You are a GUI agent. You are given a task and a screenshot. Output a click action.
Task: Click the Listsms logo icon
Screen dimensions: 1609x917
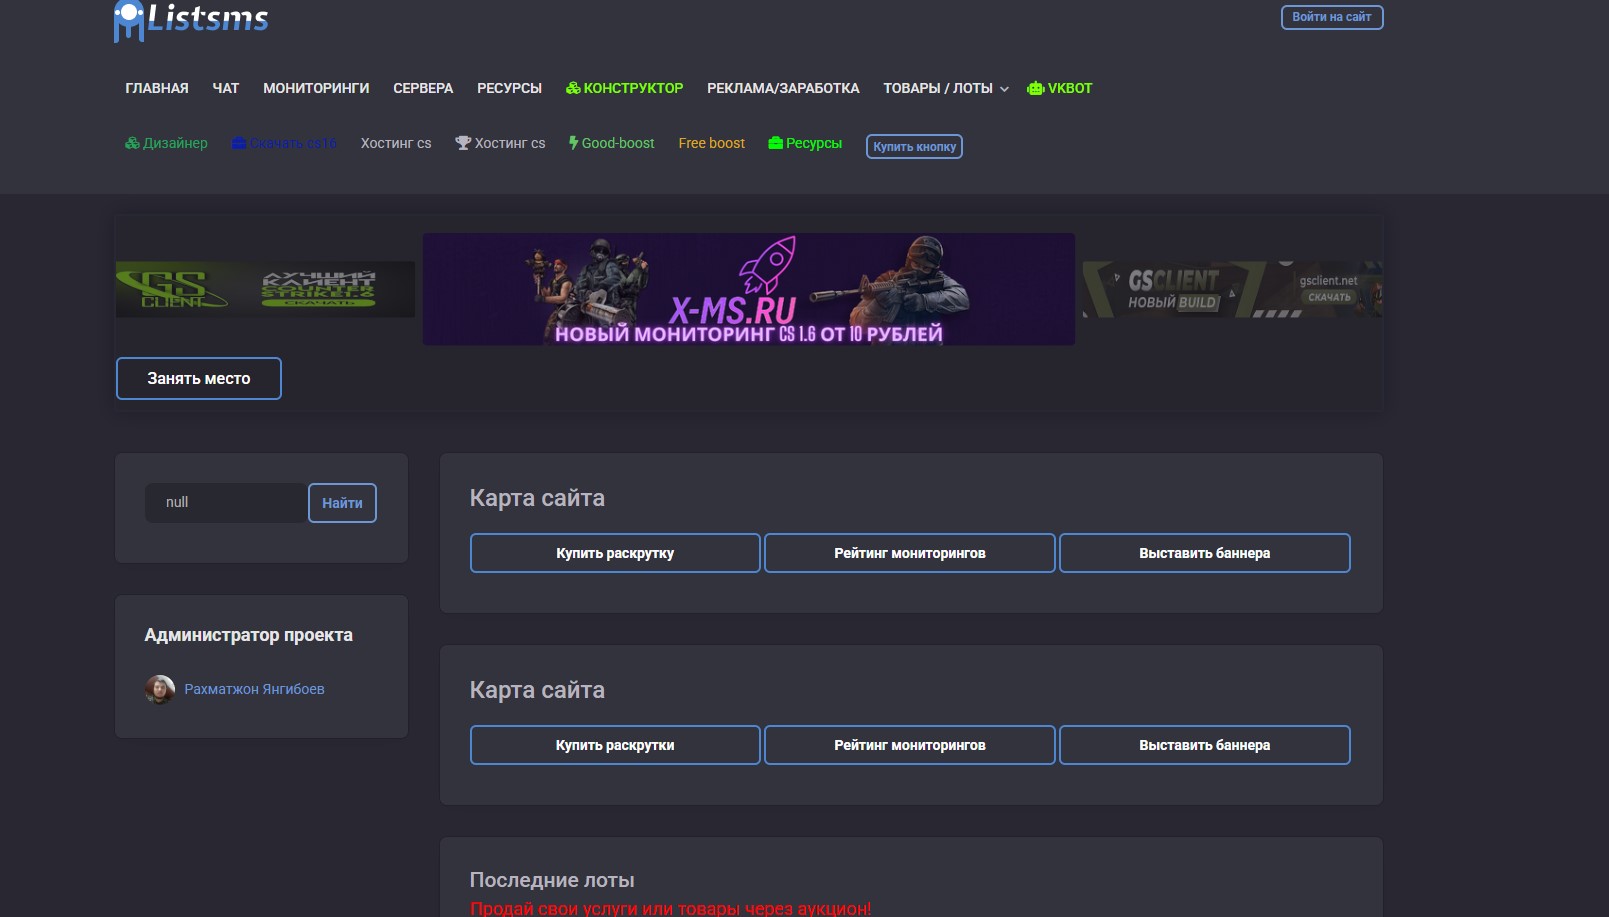pyautogui.click(x=129, y=20)
